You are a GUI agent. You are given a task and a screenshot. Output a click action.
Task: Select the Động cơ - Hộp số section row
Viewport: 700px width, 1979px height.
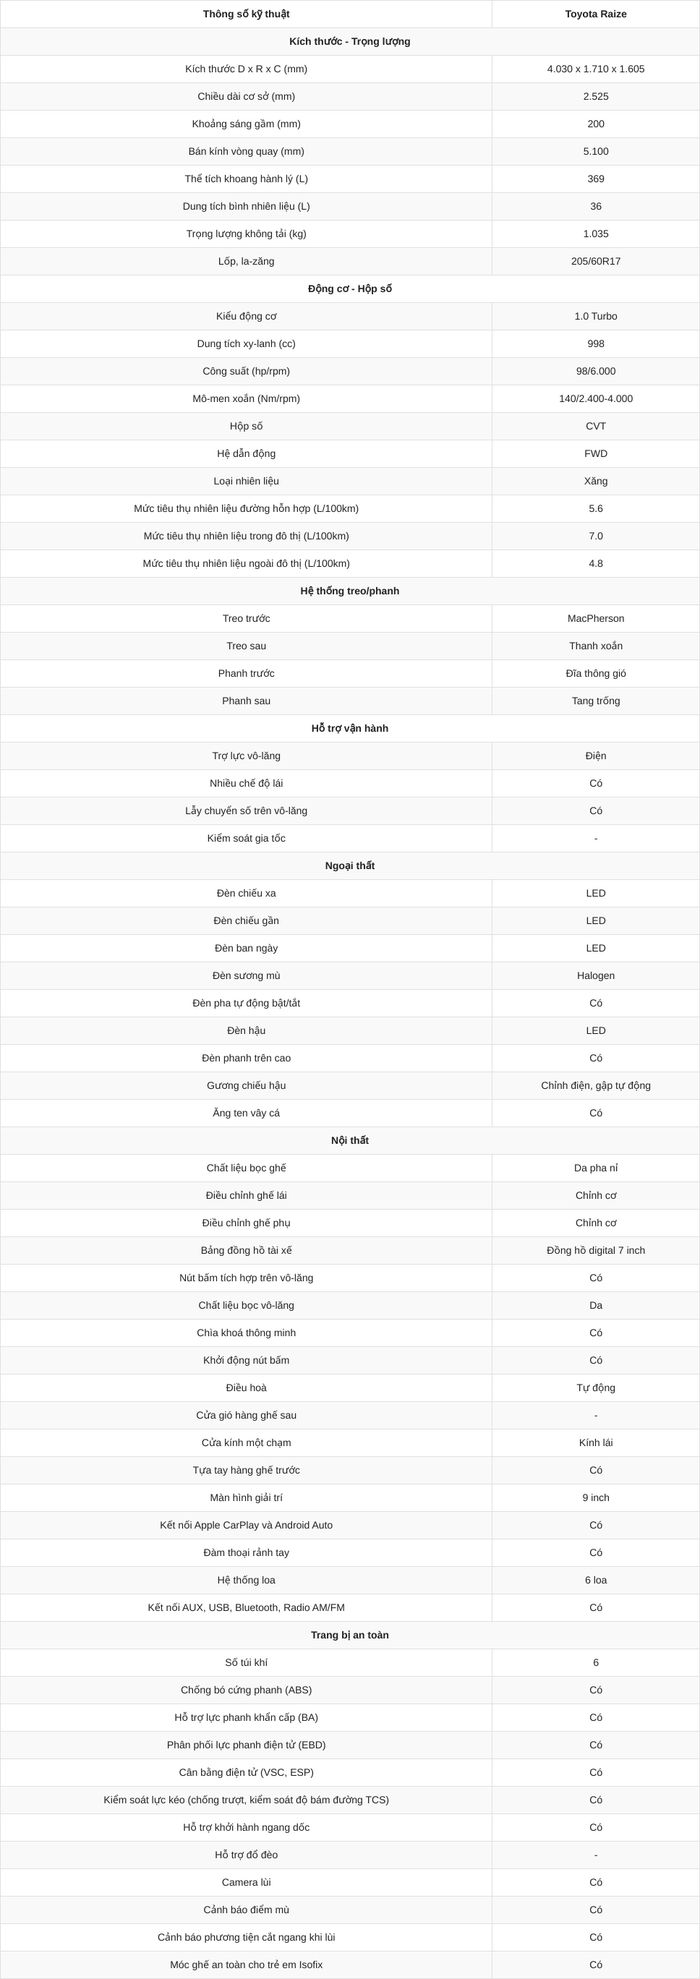pos(350,289)
